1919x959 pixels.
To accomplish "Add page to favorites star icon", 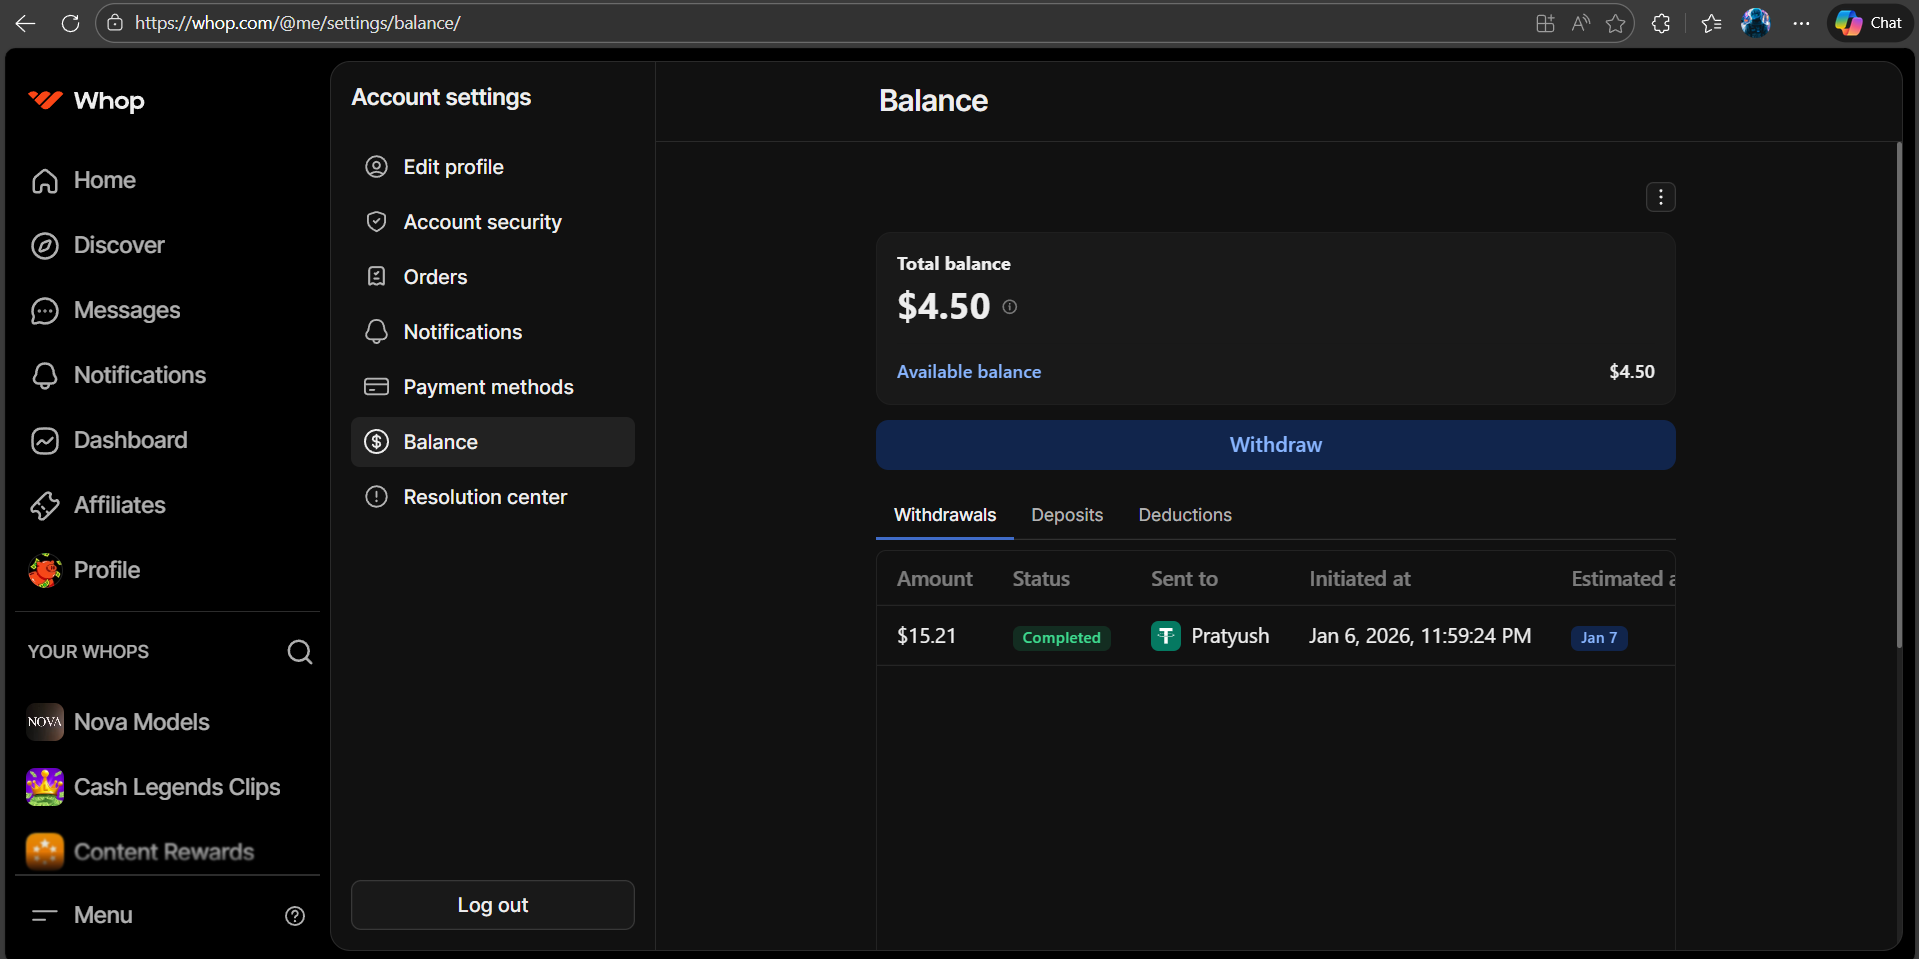I will click(1615, 23).
